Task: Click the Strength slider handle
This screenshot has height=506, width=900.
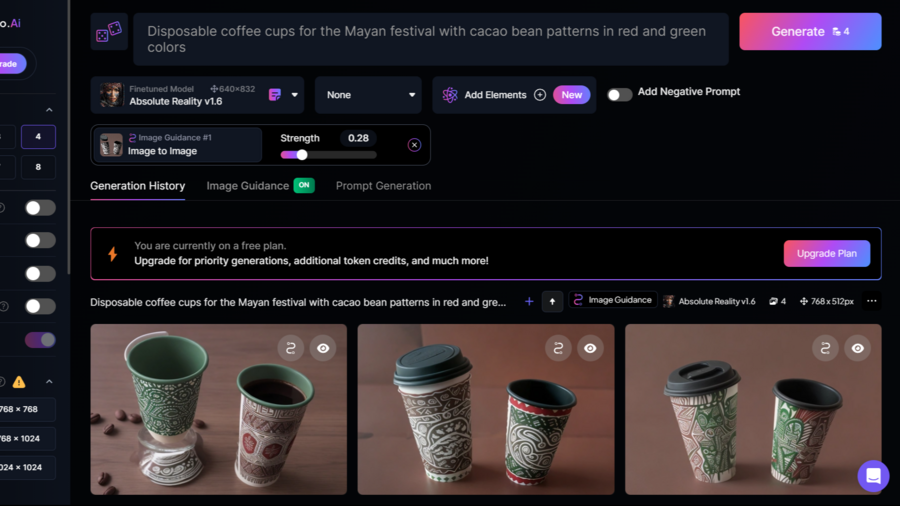Action: [302, 155]
